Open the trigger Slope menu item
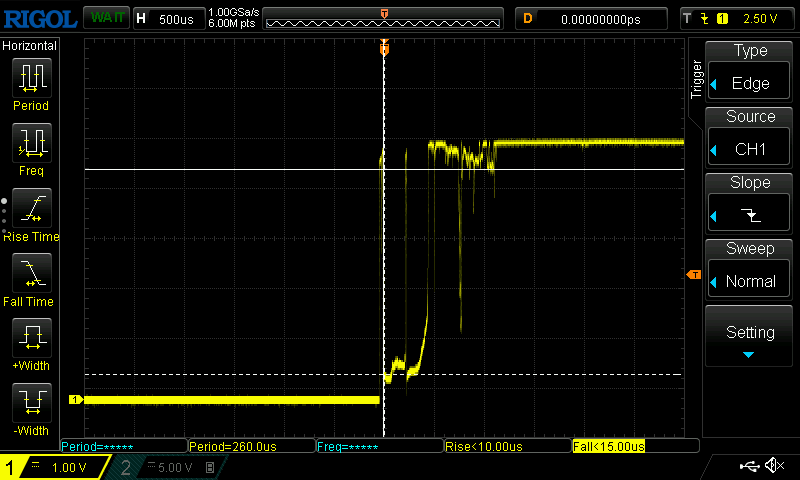800x480 pixels. click(750, 201)
